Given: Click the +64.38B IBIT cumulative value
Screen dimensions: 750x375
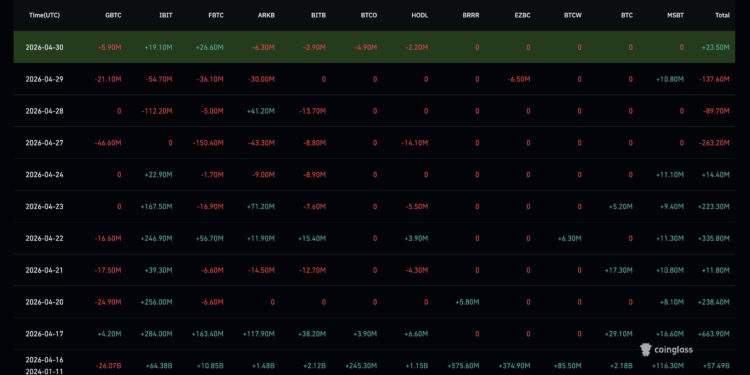Looking at the screenshot, I should 159,365.
